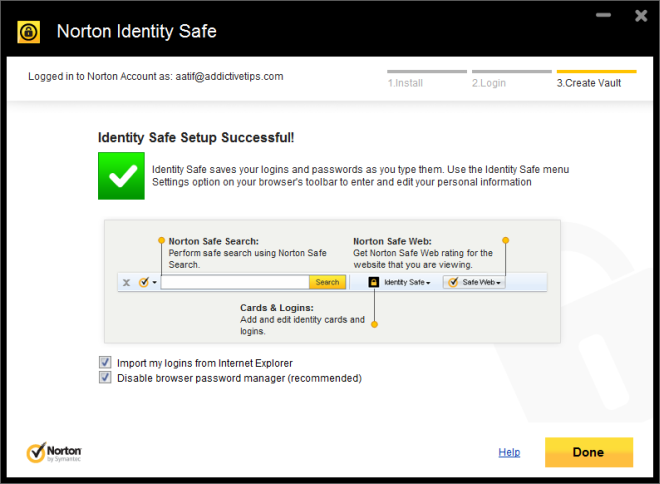The width and height of the screenshot is (660, 484).
Task: Select the 2.Login step tab
Action: (x=489, y=82)
